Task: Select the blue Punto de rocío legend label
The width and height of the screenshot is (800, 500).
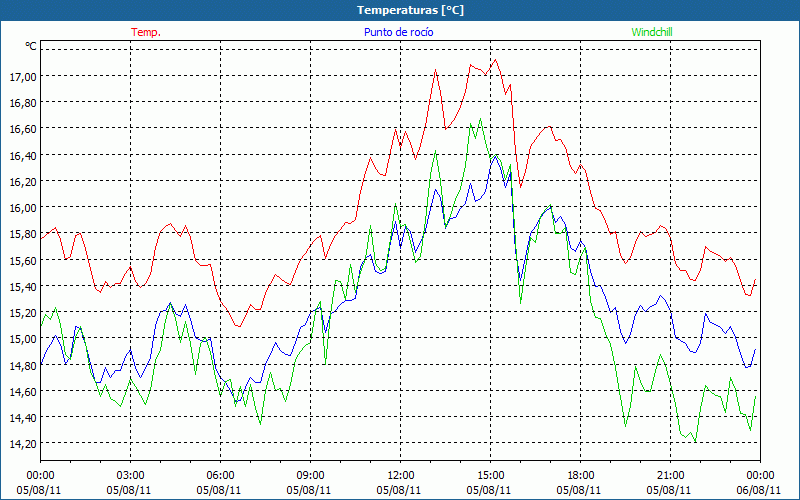Action: click(398, 32)
